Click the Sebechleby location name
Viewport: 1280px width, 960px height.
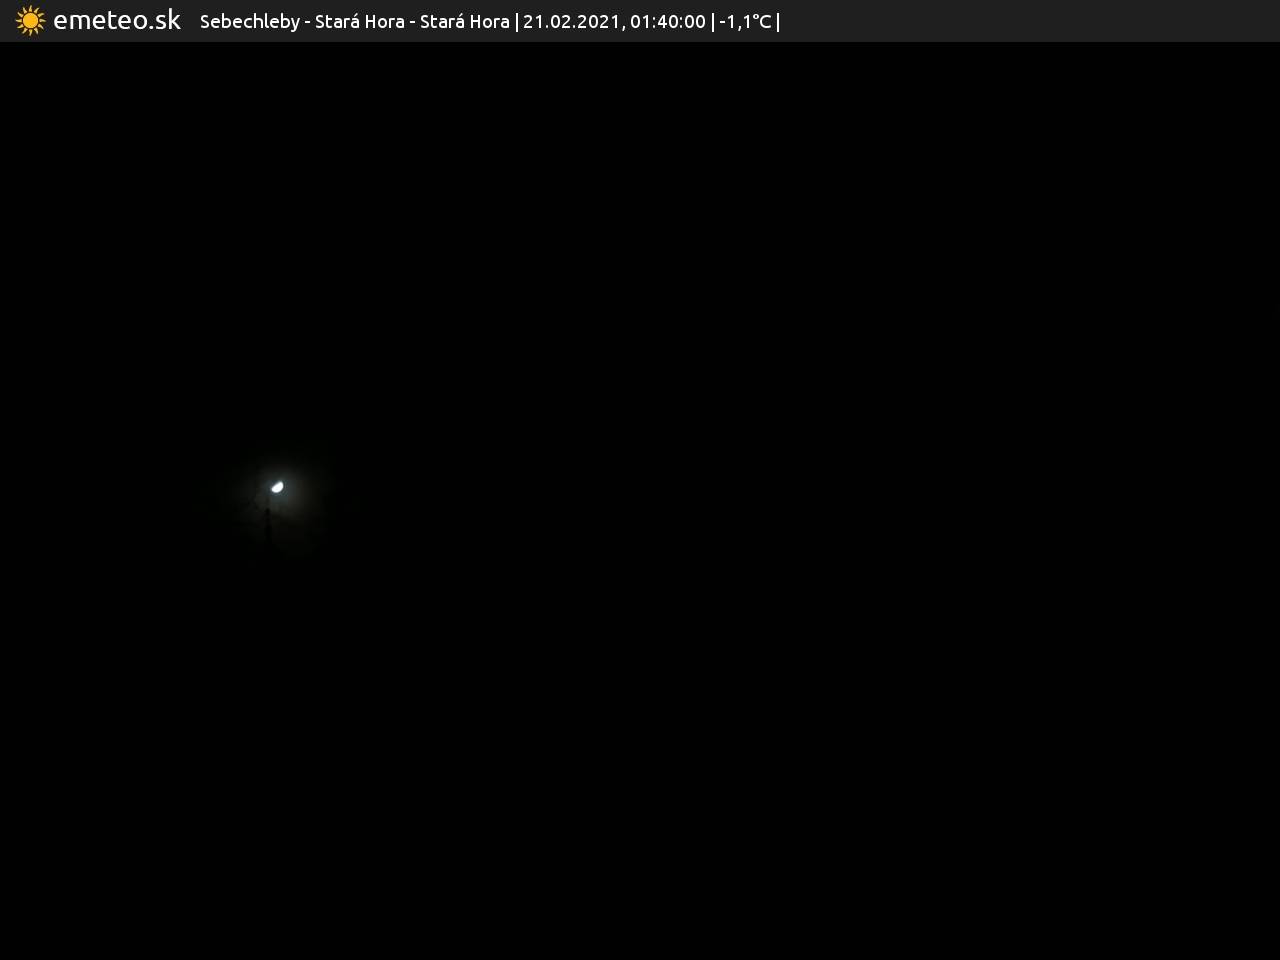click(249, 22)
